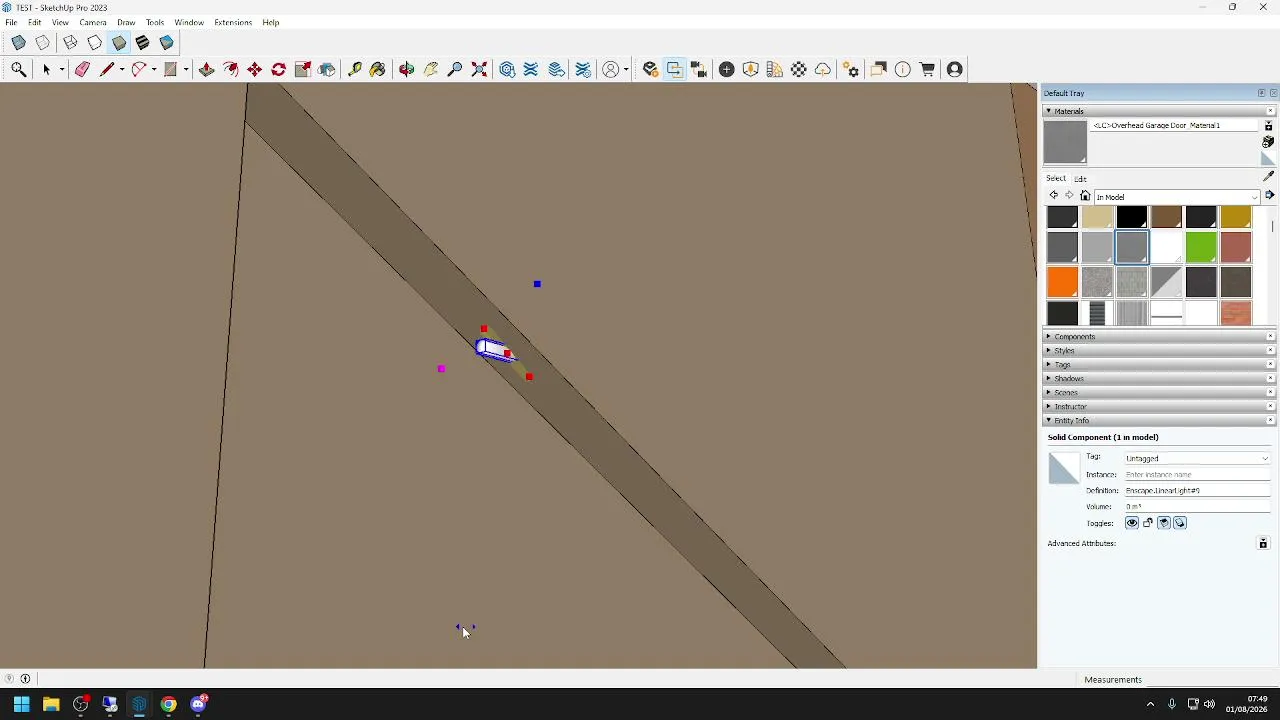Pick the Select arrow tool
The height and width of the screenshot is (720, 1280).
coord(46,69)
